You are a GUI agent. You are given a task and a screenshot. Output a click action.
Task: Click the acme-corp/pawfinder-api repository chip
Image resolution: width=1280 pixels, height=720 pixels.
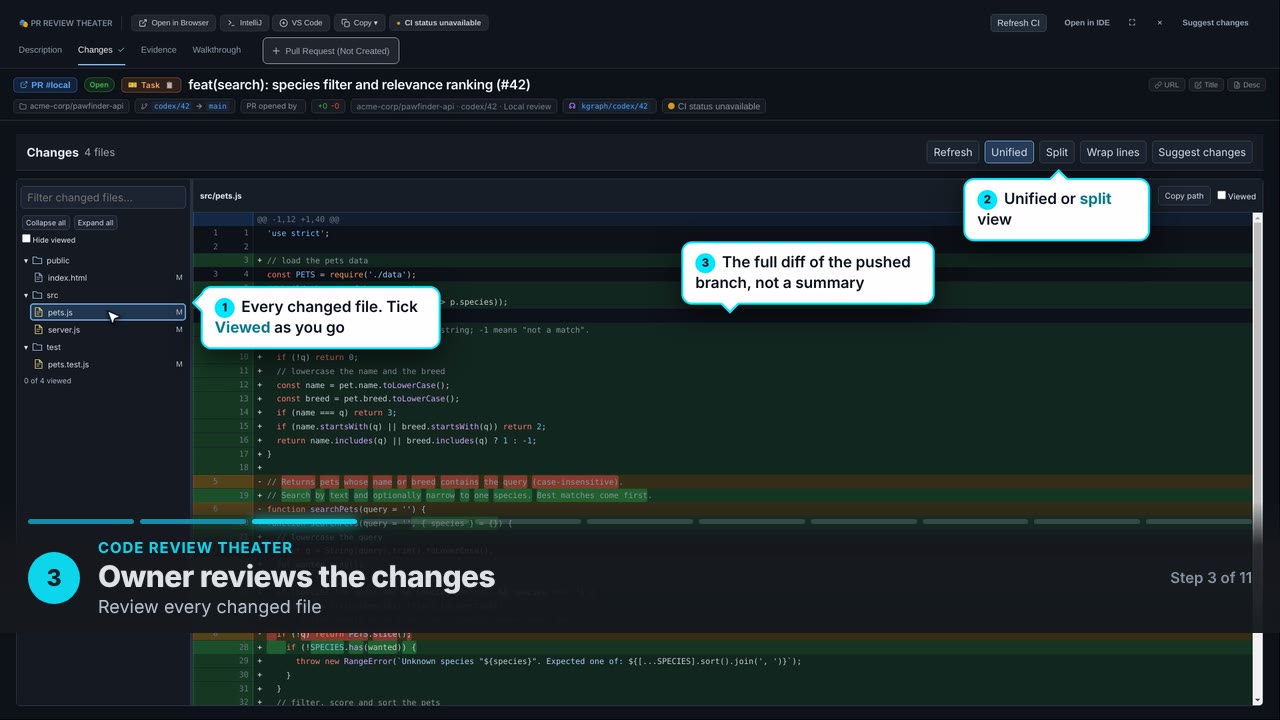click(72, 106)
